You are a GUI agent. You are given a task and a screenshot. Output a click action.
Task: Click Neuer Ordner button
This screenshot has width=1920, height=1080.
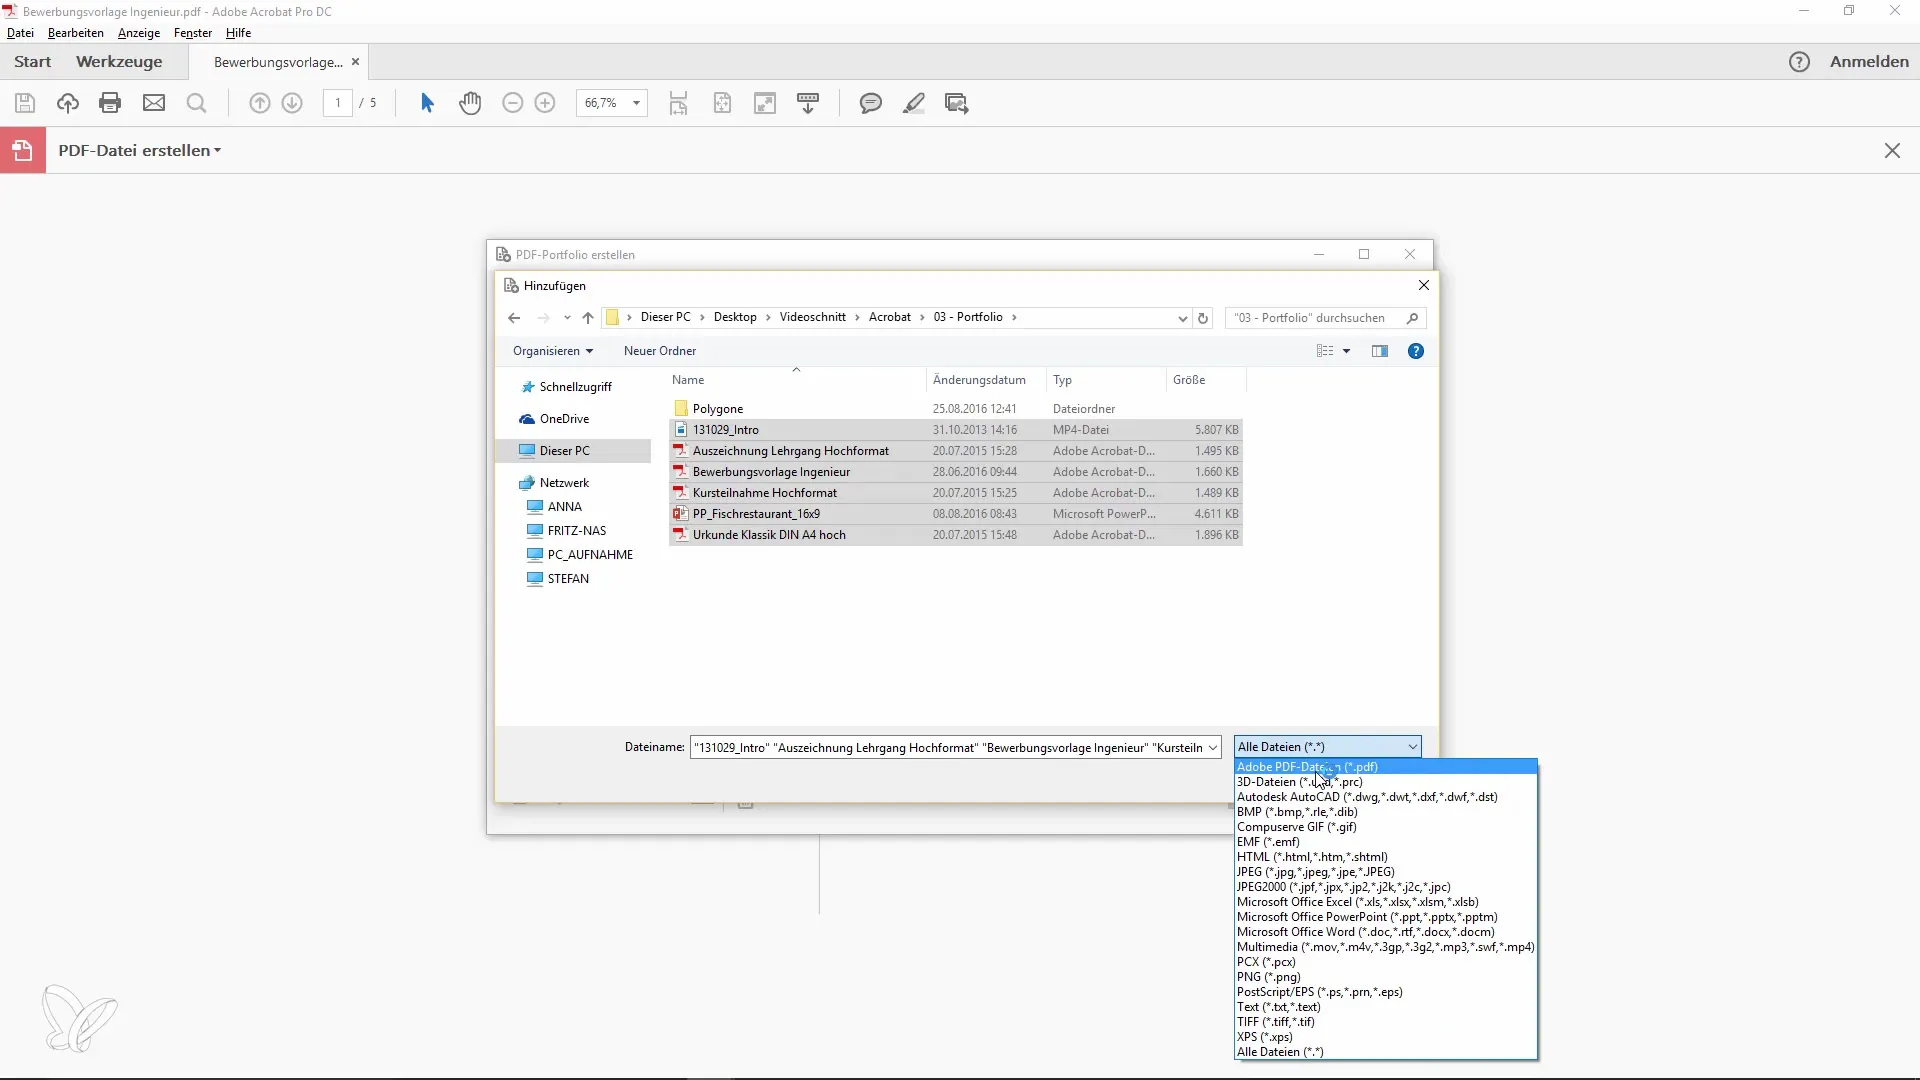[x=660, y=351]
